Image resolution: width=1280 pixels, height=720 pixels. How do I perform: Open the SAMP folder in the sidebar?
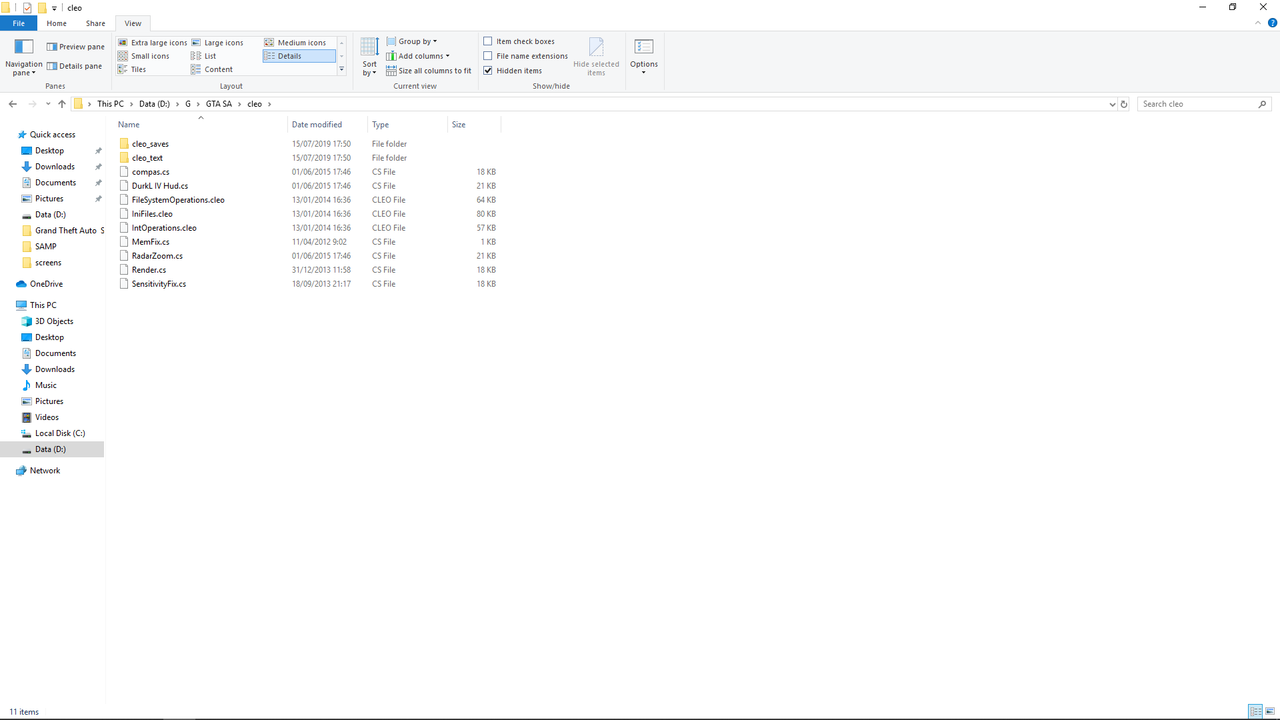click(45, 247)
